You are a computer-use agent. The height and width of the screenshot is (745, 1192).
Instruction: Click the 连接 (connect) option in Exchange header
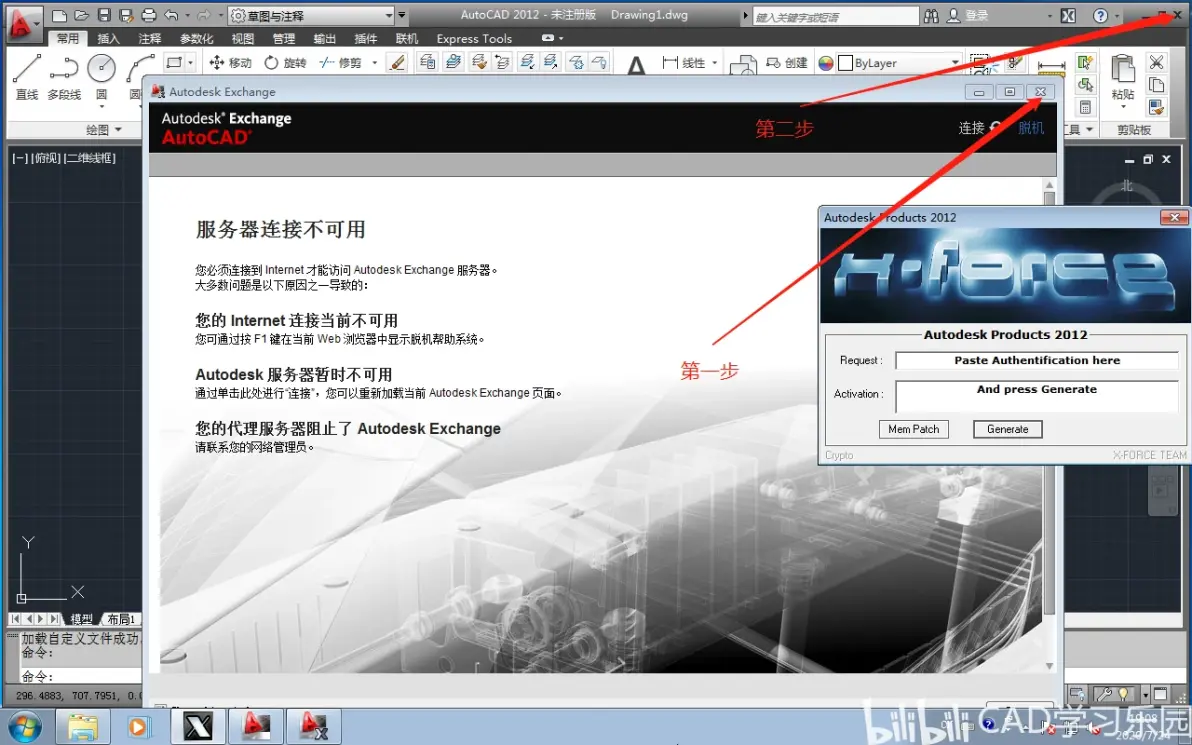pos(972,128)
